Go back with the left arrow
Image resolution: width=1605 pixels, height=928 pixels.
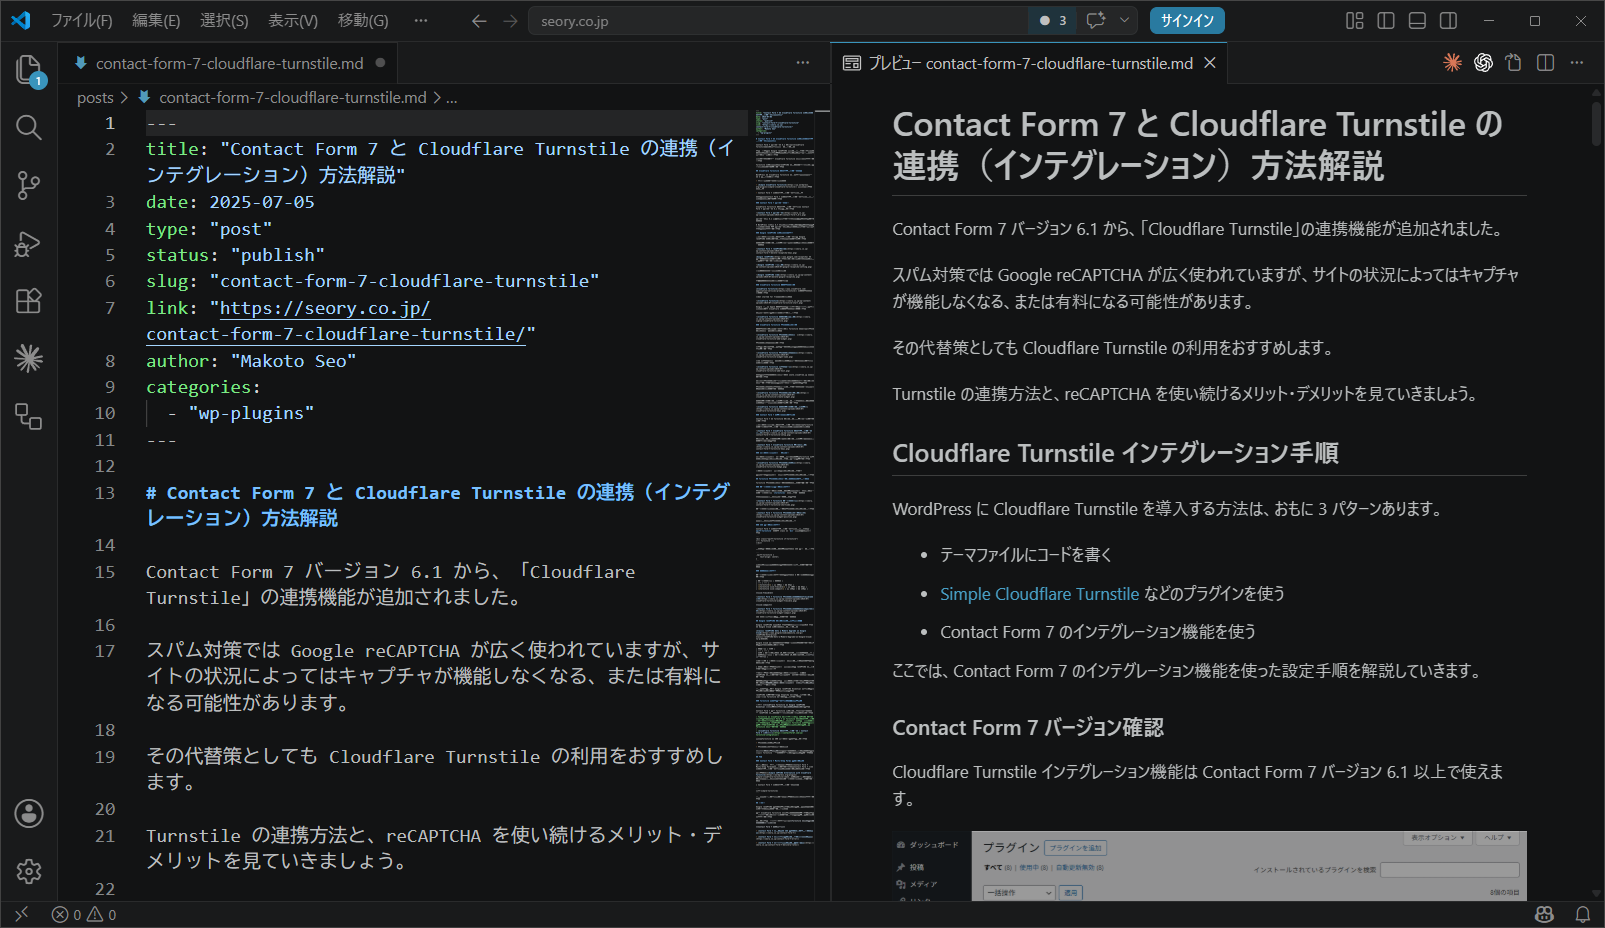pyautogui.click(x=479, y=20)
